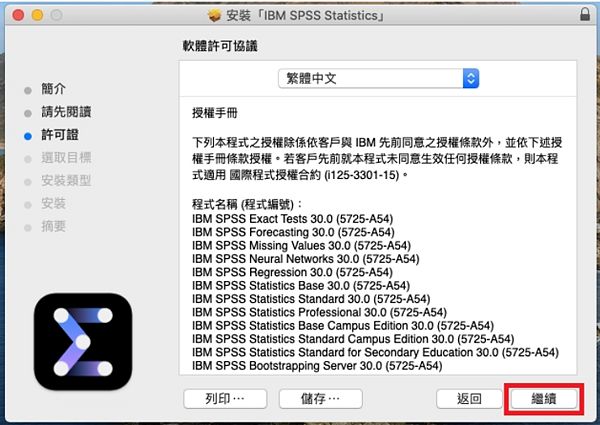The image size is (600, 425).
Task: Select the 摘要 step in the sidebar
Action: [55, 226]
